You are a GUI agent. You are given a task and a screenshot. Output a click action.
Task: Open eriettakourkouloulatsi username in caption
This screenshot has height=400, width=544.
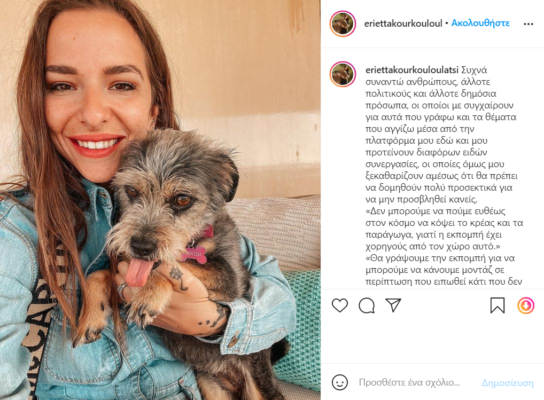[412, 70]
